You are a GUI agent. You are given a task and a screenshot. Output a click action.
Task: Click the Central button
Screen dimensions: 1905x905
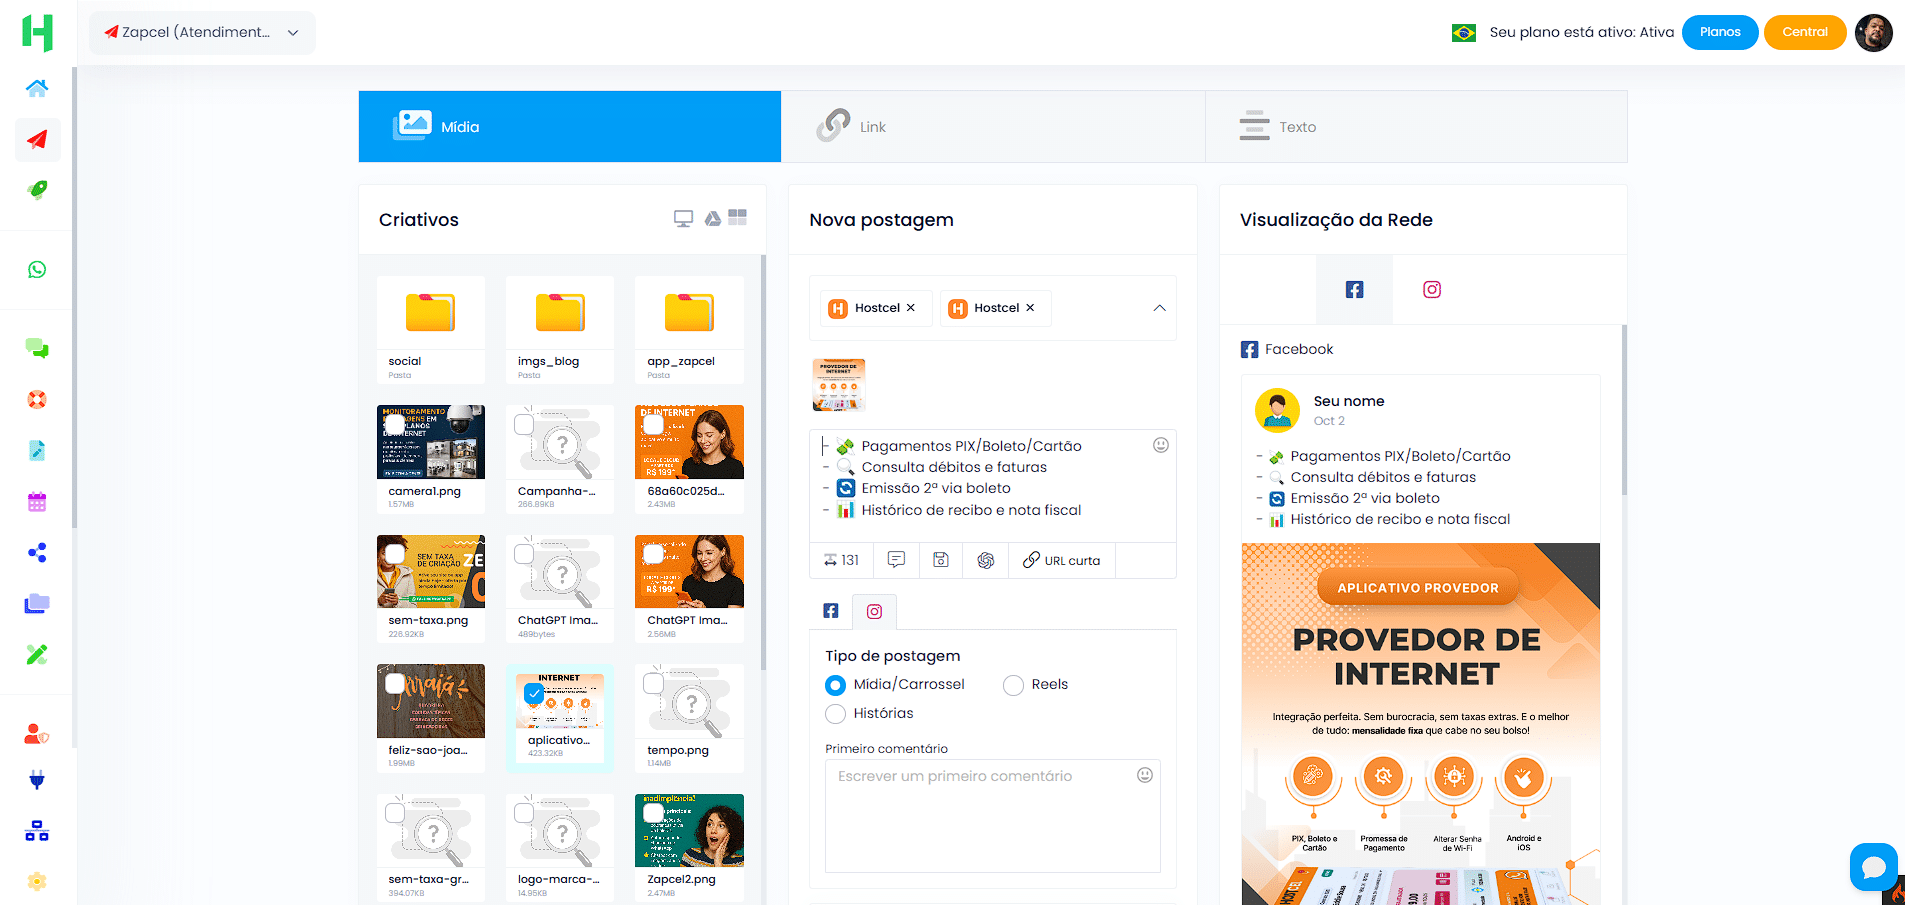click(x=1804, y=32)
